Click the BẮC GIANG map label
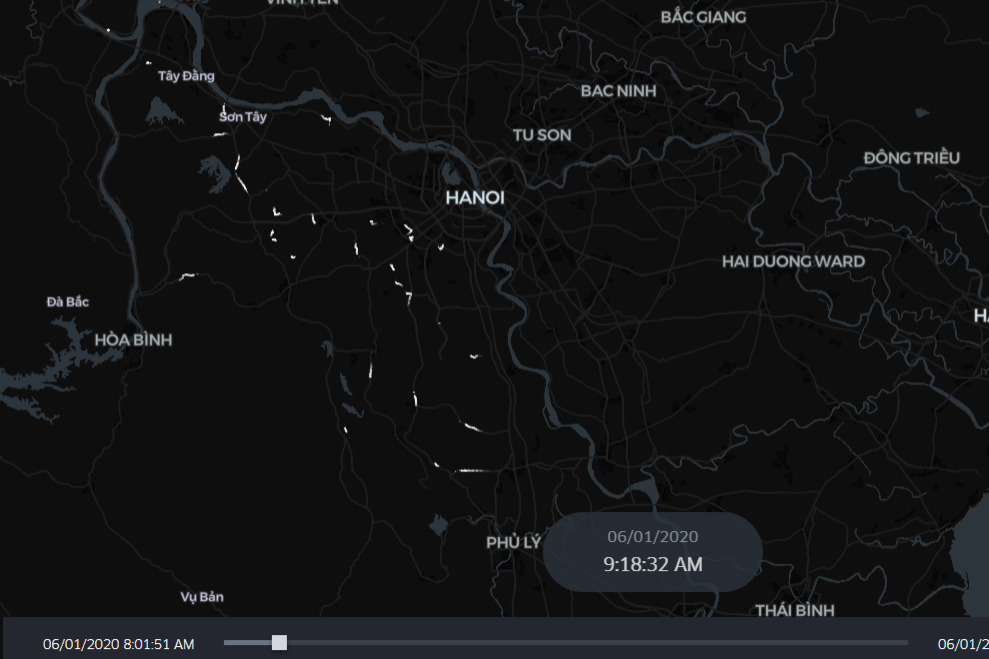This screenshot has height=659, width=989. click(703, 17)
